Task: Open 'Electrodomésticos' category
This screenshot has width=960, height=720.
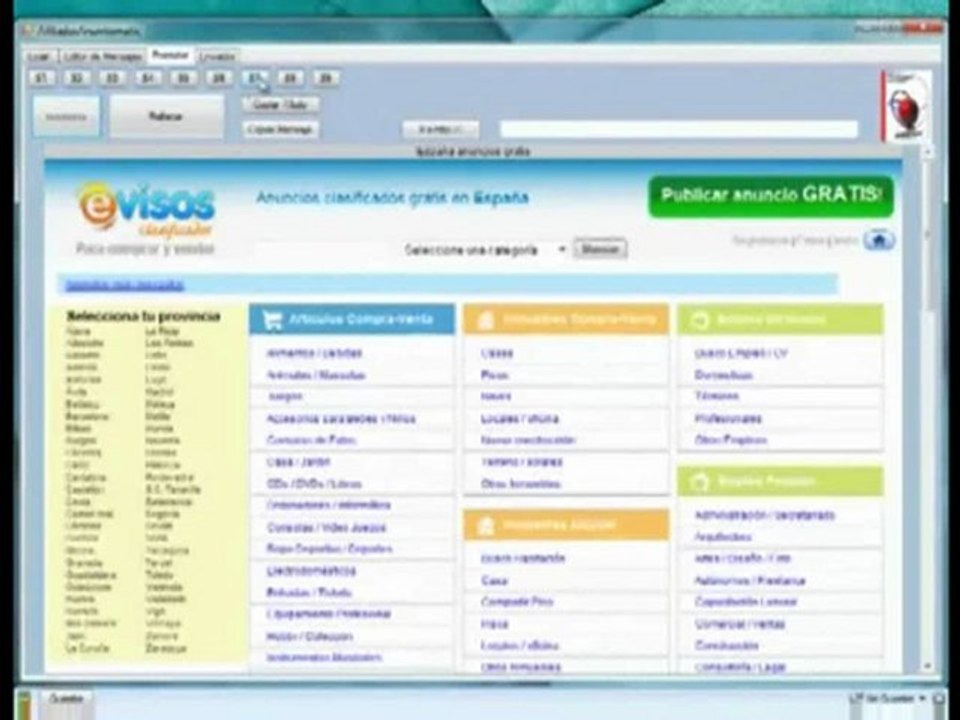Action: click(x=311, y=571)
